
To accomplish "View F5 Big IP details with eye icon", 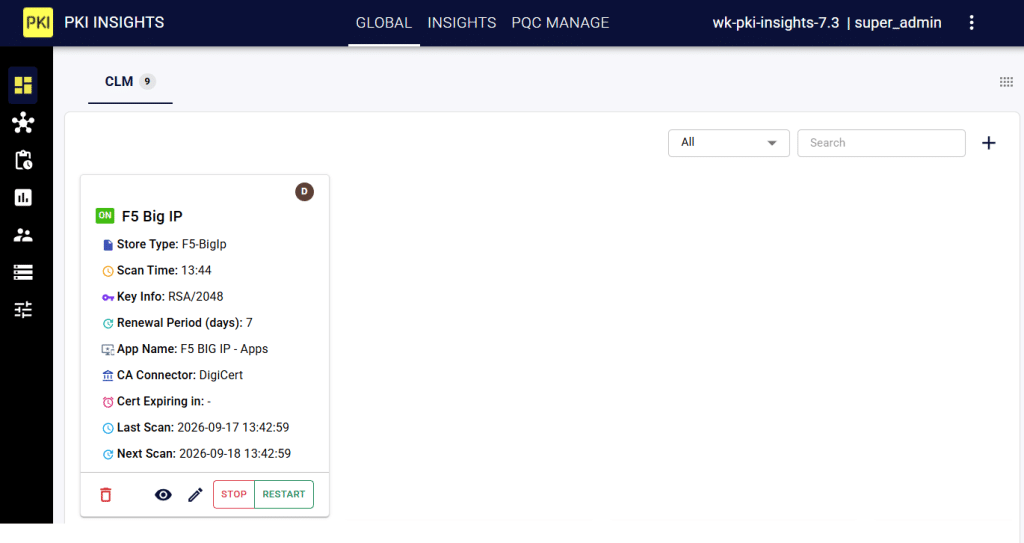I will (163, 495).
